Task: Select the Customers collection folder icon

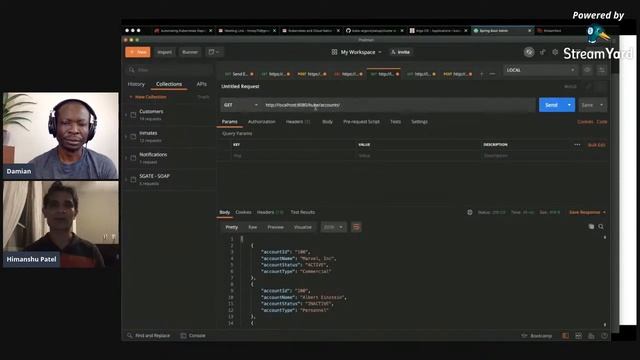Action: (133, 115)
